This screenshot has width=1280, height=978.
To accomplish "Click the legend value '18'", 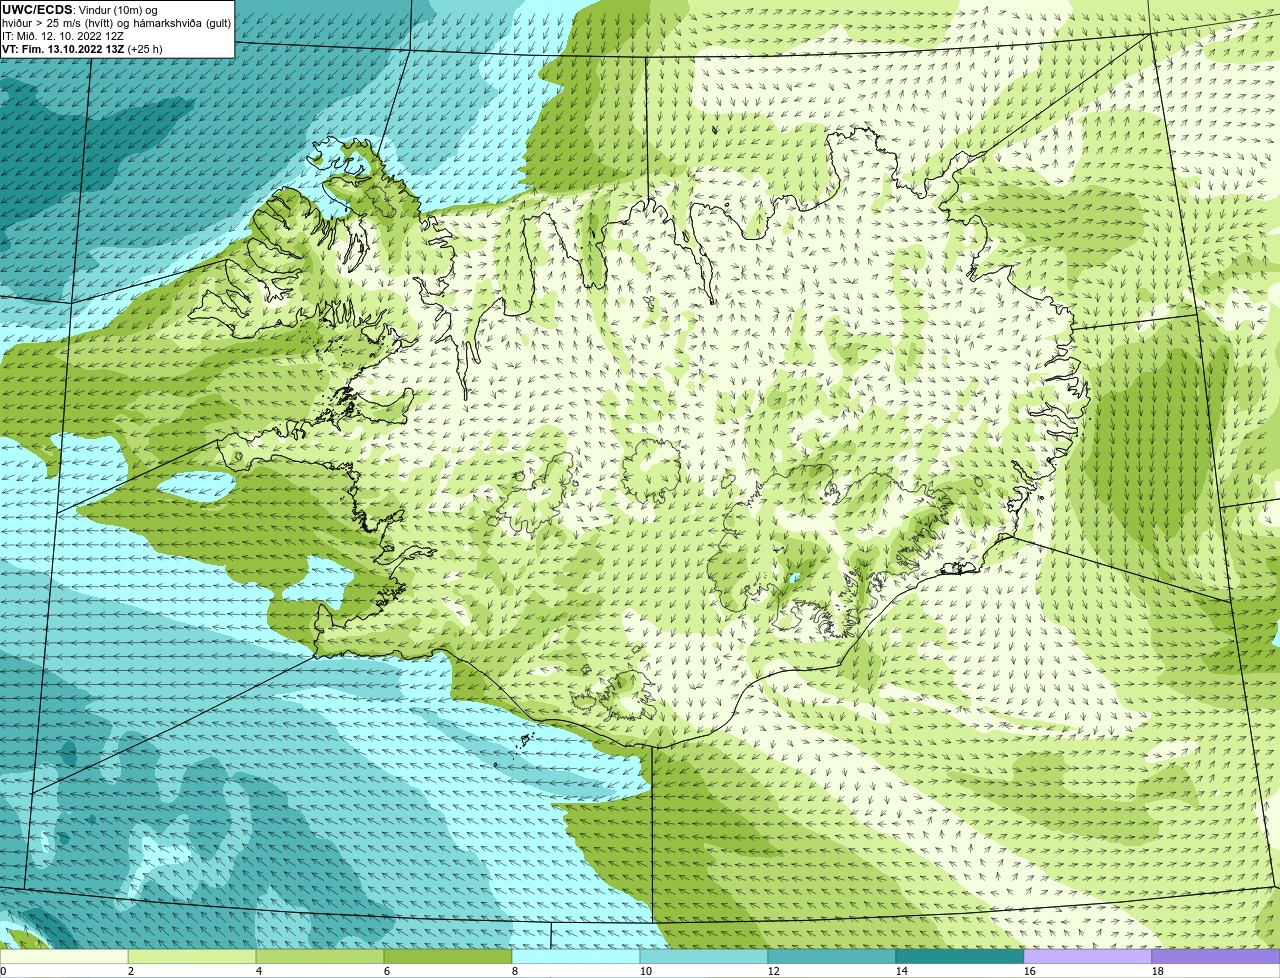I will tap(1158, 971).
